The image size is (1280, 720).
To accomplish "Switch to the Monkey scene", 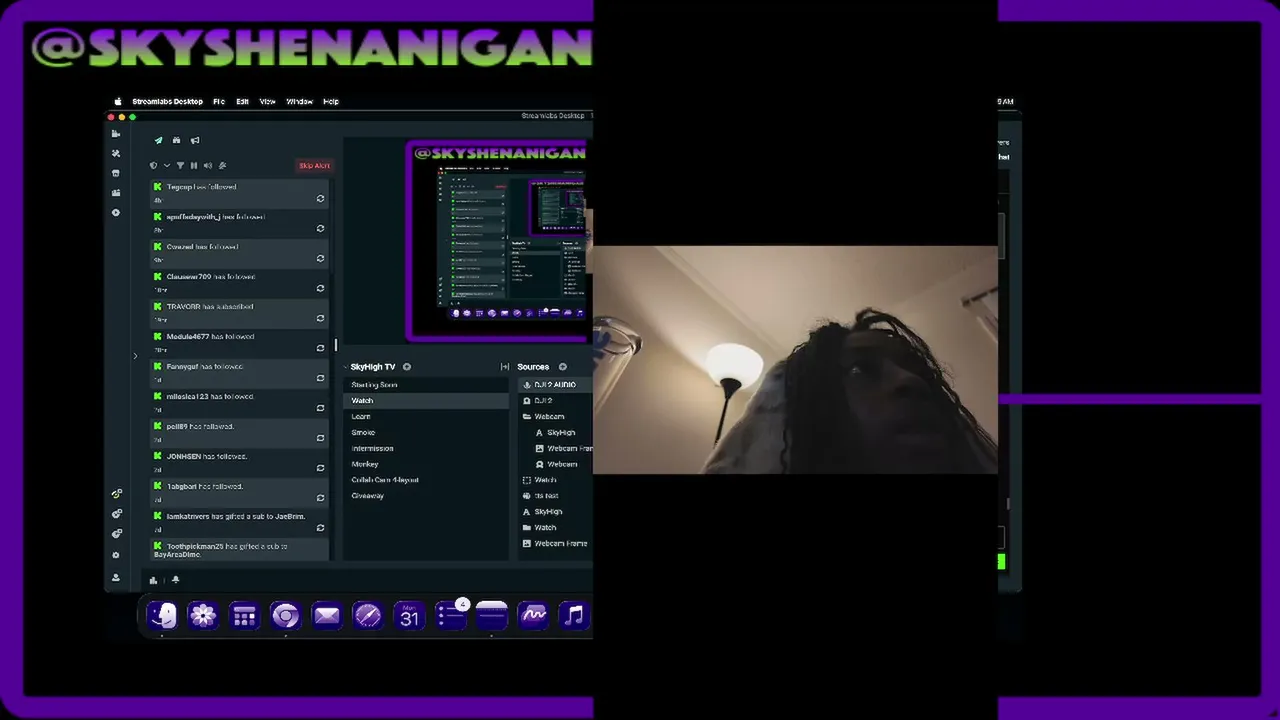I will click(x=426, y=464).
